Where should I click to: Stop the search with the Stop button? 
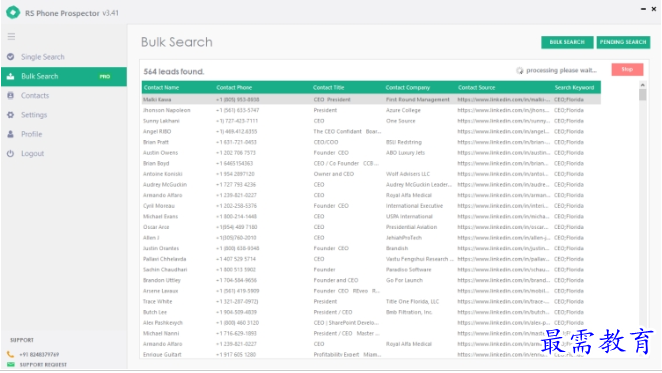627,69
